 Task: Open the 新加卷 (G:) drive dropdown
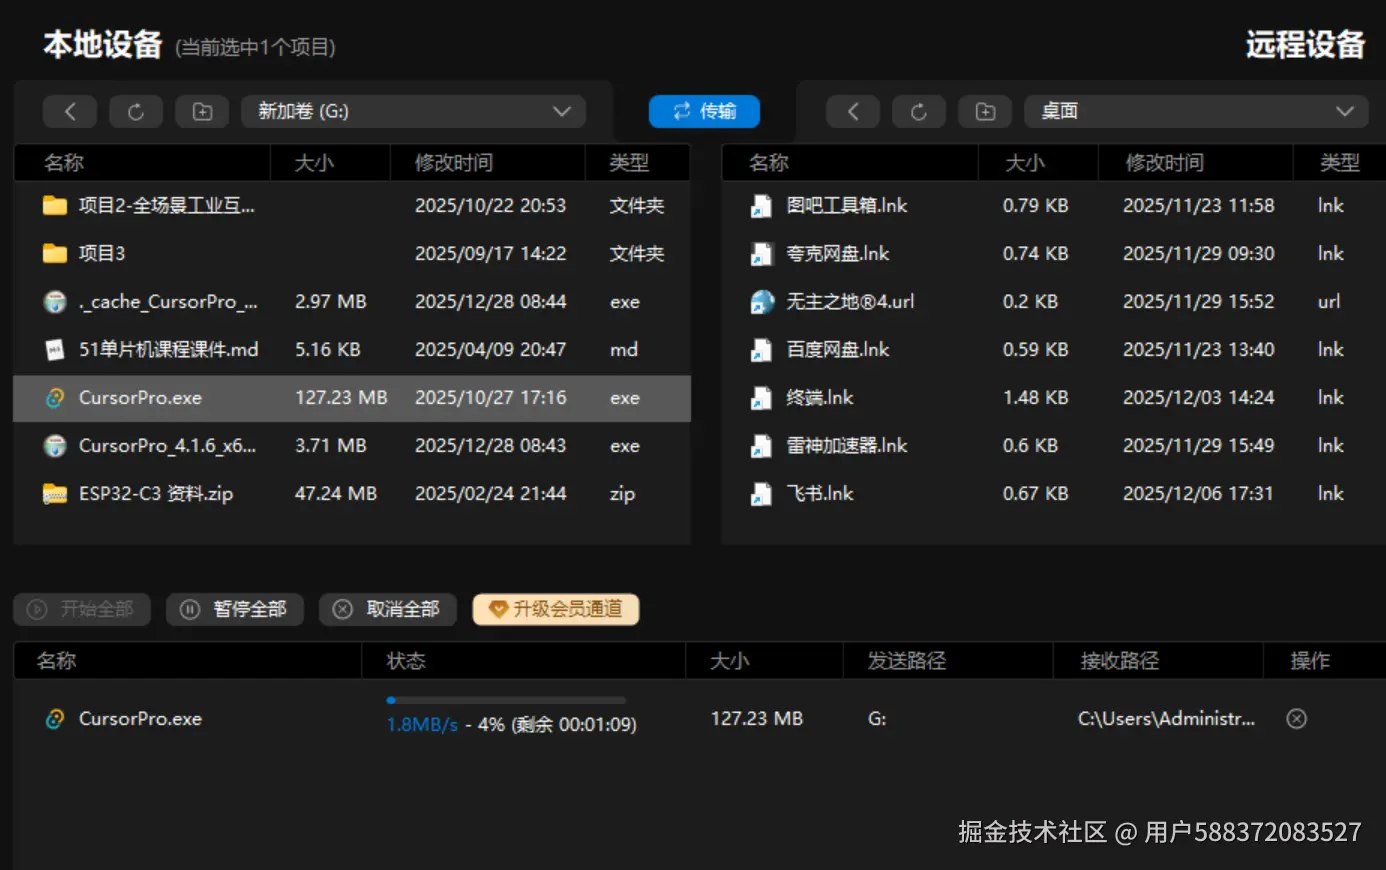(x=413, y=111)
